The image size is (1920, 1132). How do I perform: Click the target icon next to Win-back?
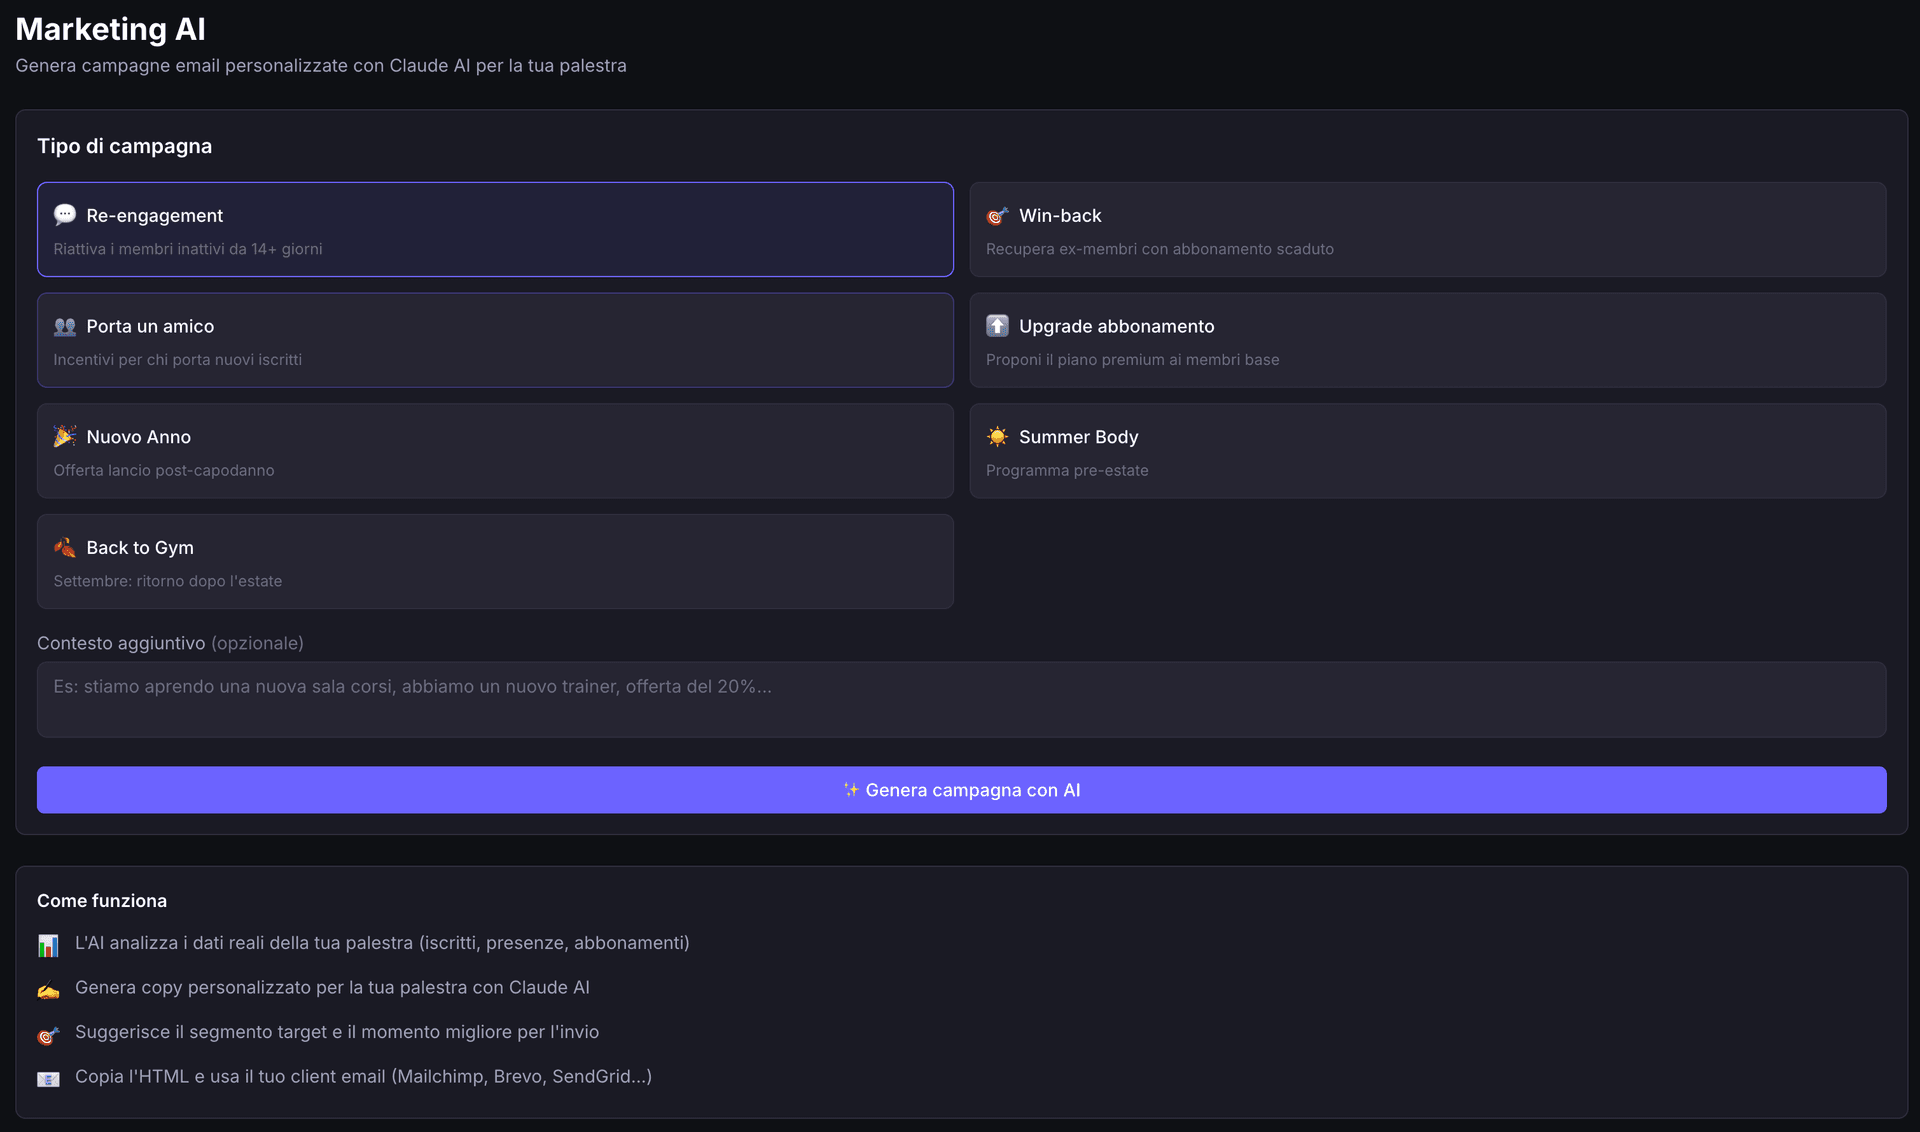tap(997, 216)
